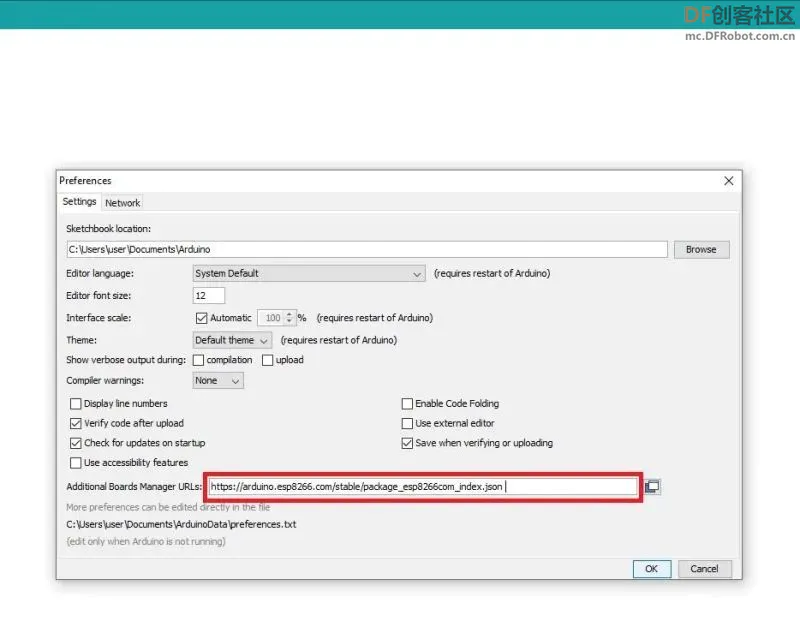Image resolution: width=800 pixels, height=639 pixels.
Task: Confirm preferences with the OK button
Action: click(652, 569)
